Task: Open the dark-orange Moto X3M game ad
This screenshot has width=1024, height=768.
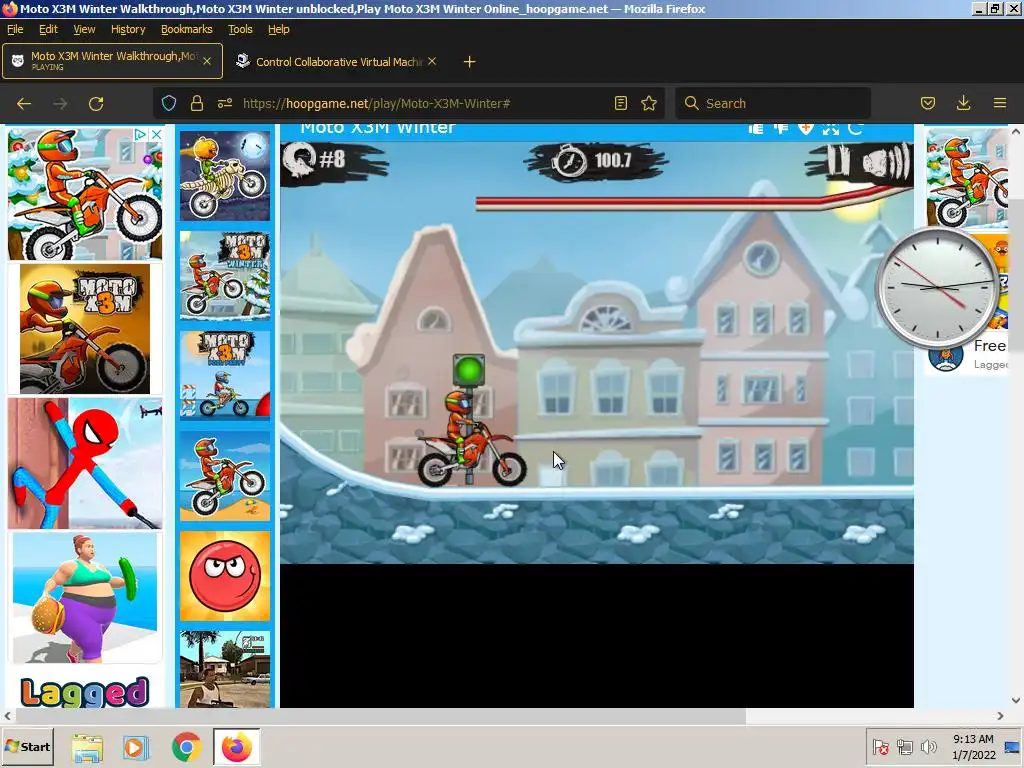Action: click(85, 329)
